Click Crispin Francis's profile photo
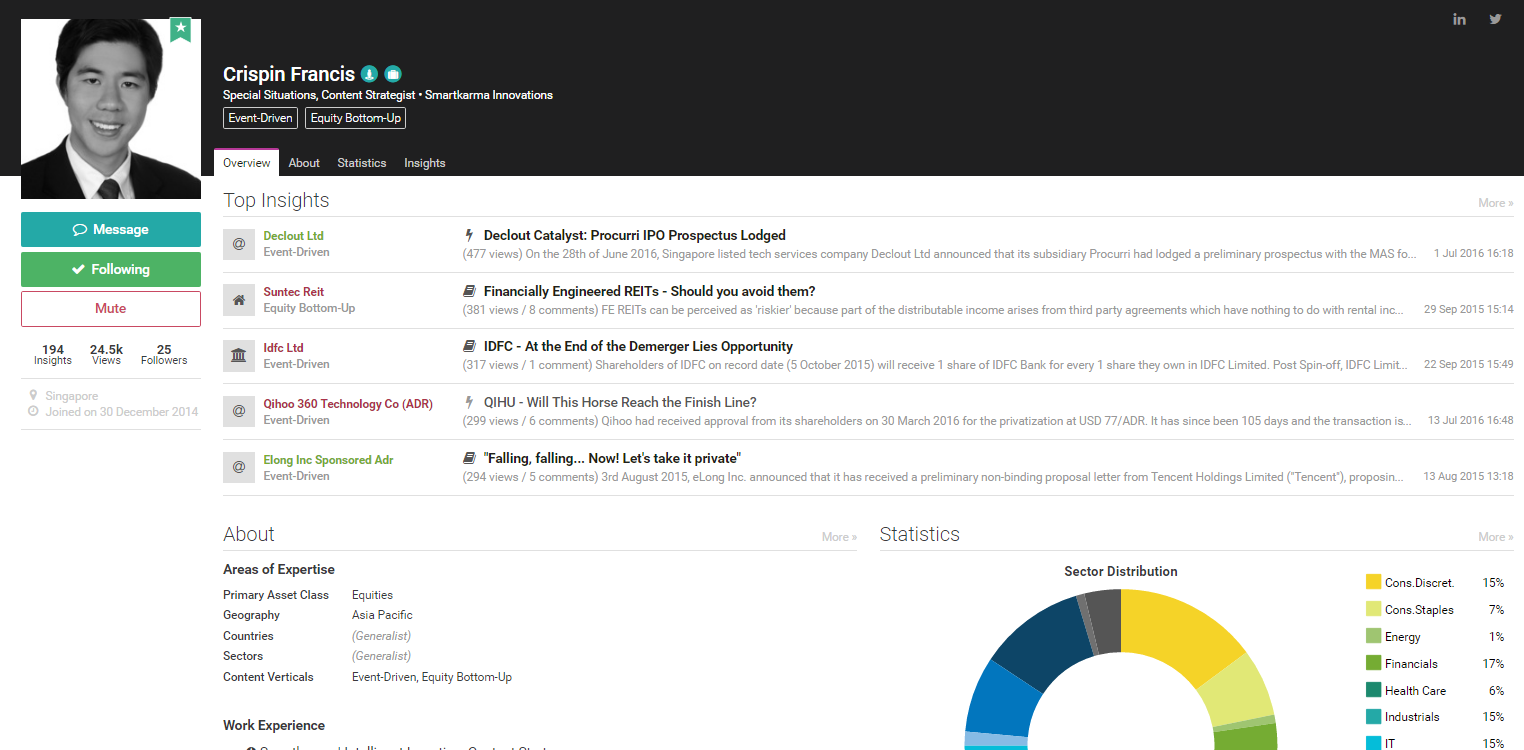The height and width of the screenshot is (750, 1524). point(111,109)
